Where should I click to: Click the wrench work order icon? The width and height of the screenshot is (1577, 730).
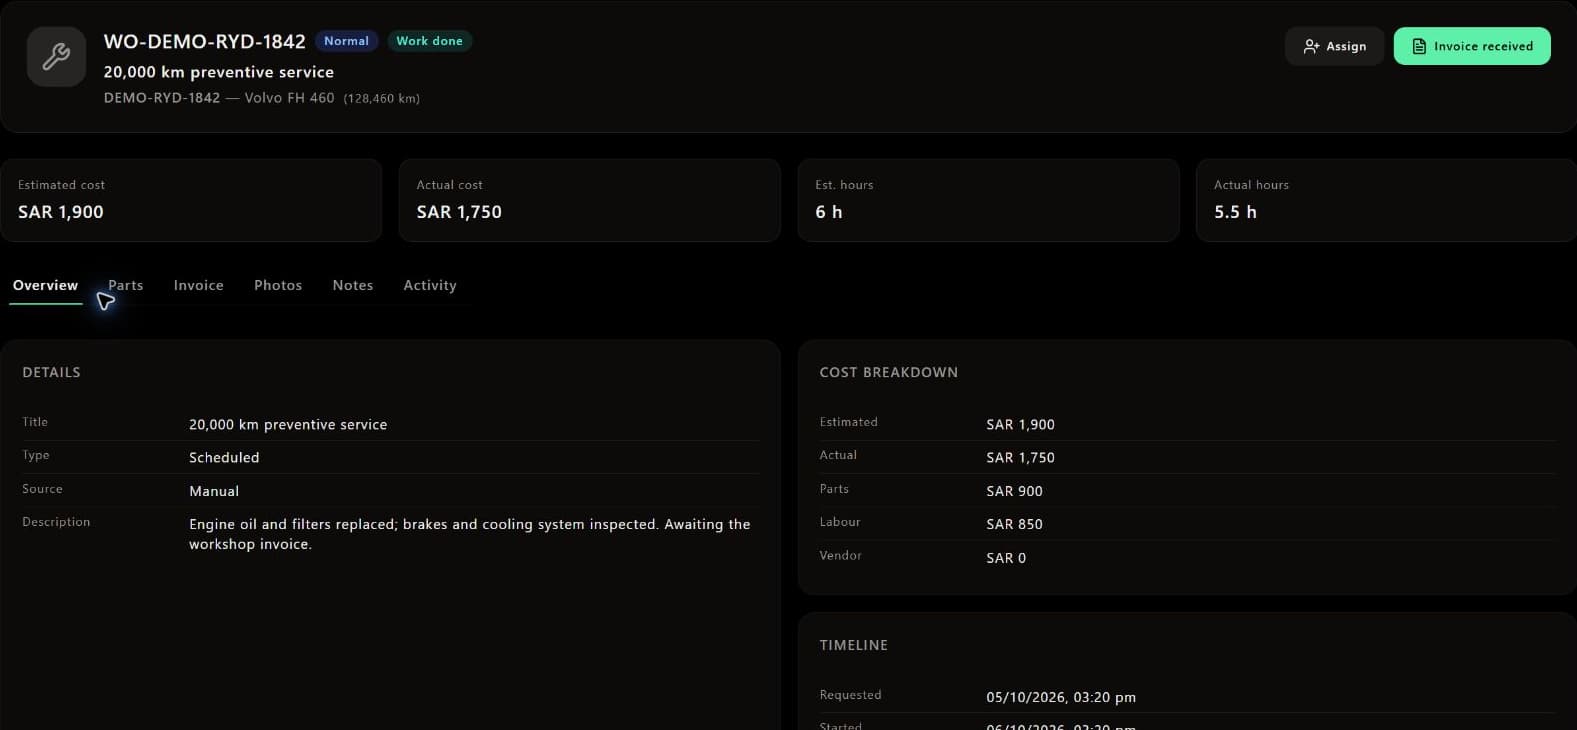click(x=56, y=56)
